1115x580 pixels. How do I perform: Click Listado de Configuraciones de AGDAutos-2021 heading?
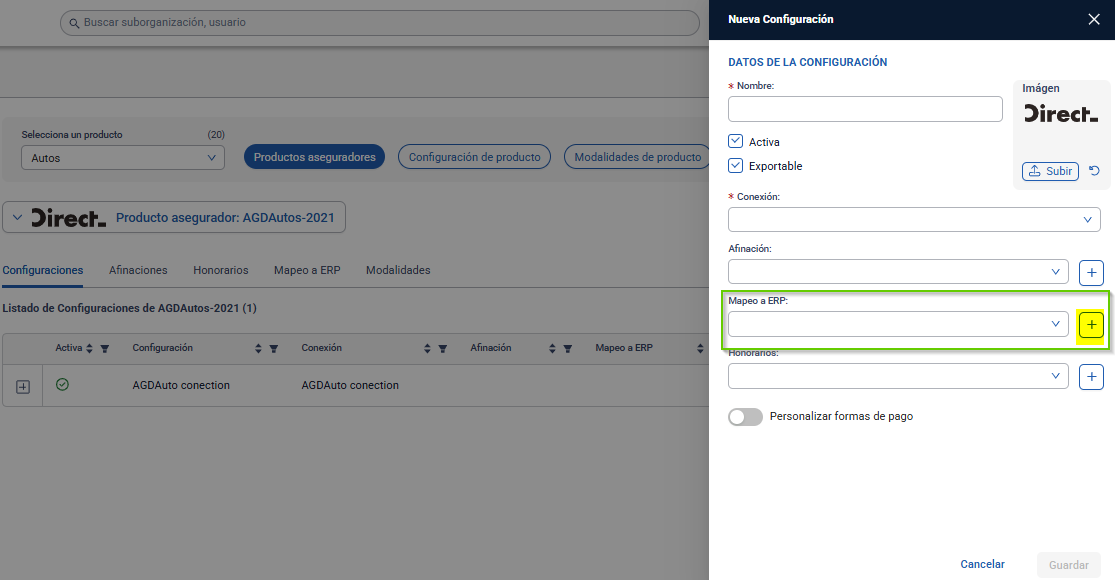(x=129, y=308)
